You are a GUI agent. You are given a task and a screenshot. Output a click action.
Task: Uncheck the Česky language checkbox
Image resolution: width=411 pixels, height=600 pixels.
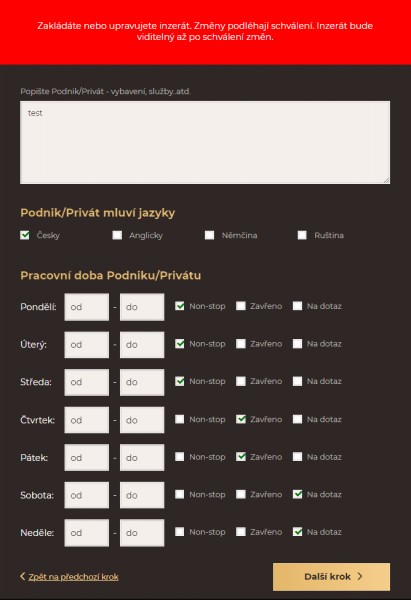point(25,235)
